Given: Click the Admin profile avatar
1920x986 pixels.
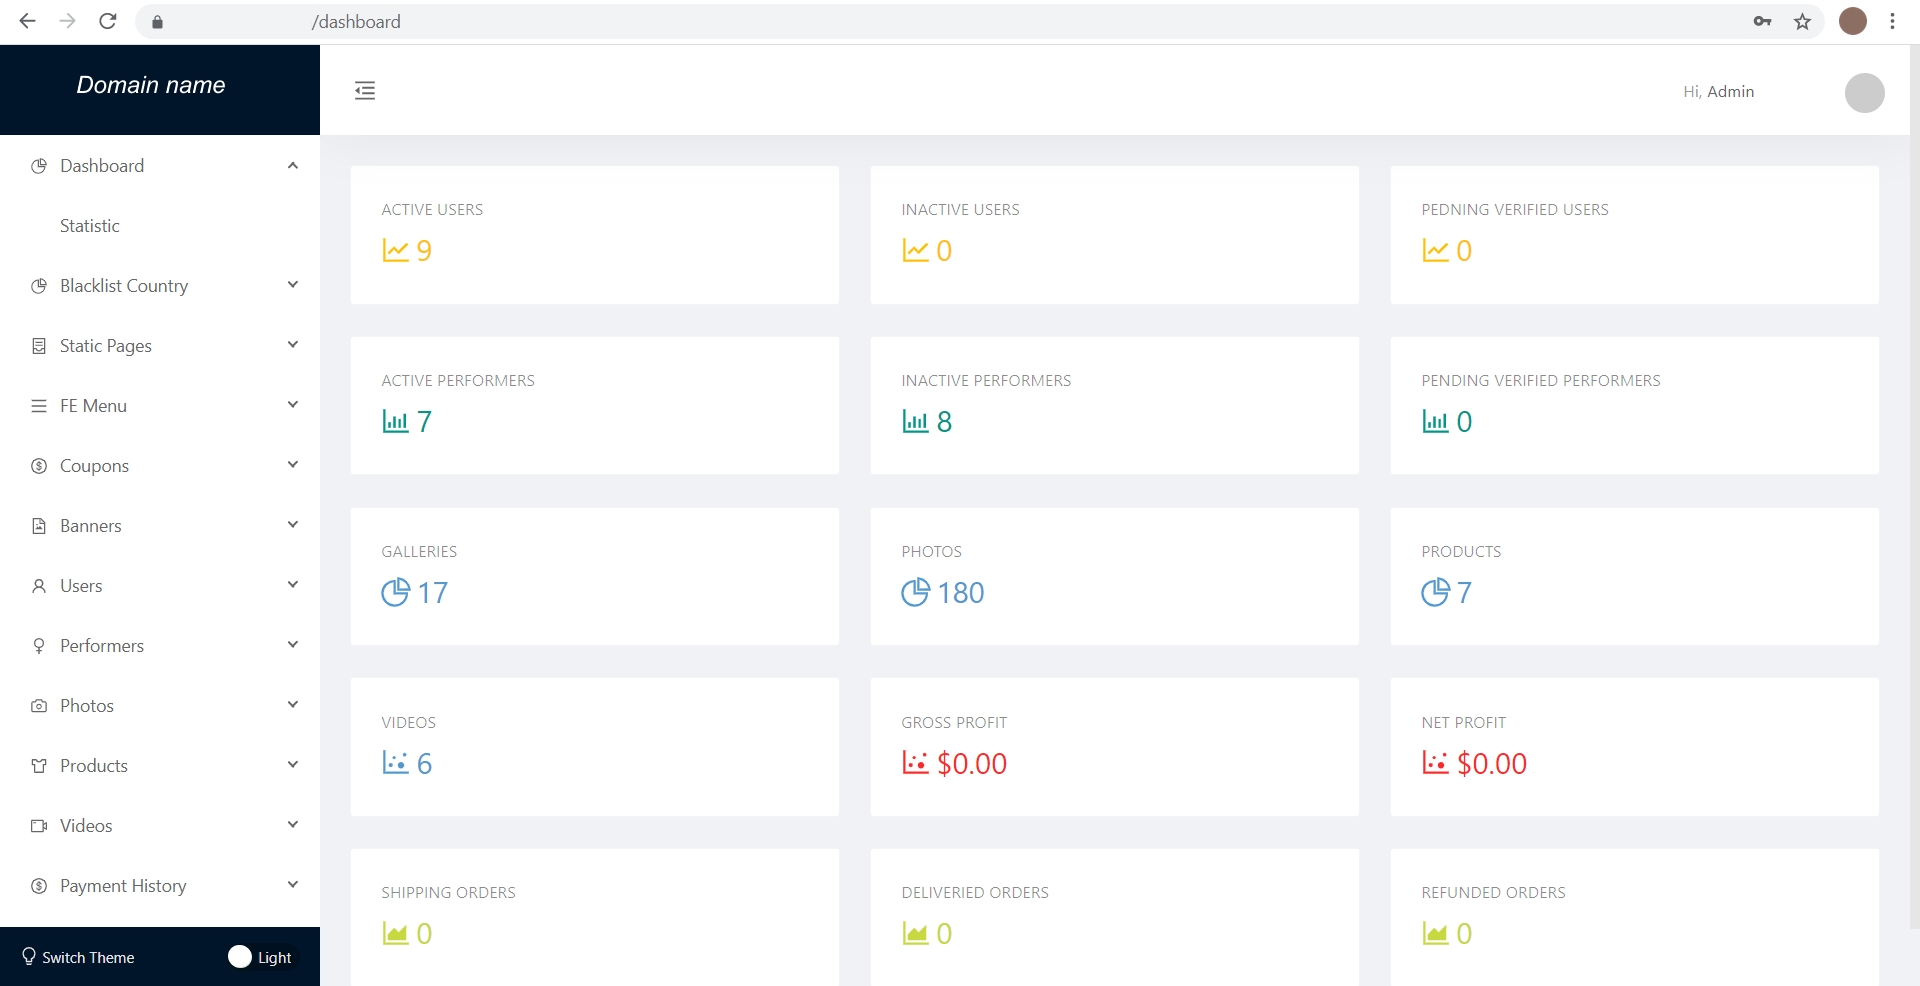Looking at the screenshot, I should [1864, 93].
